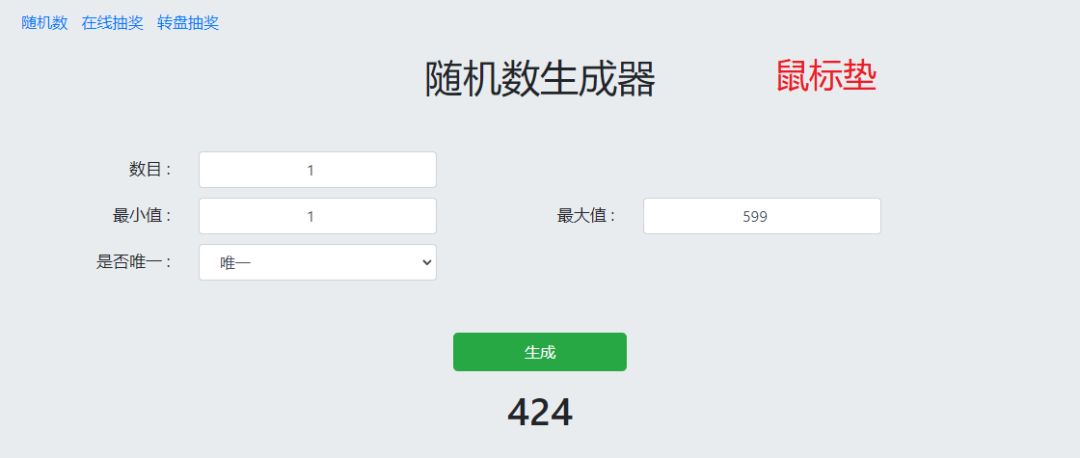Click the red 鼠标垫 text
Viewport: 1080px width, 458px height.
pyautogui.click(x=826, y=76)
